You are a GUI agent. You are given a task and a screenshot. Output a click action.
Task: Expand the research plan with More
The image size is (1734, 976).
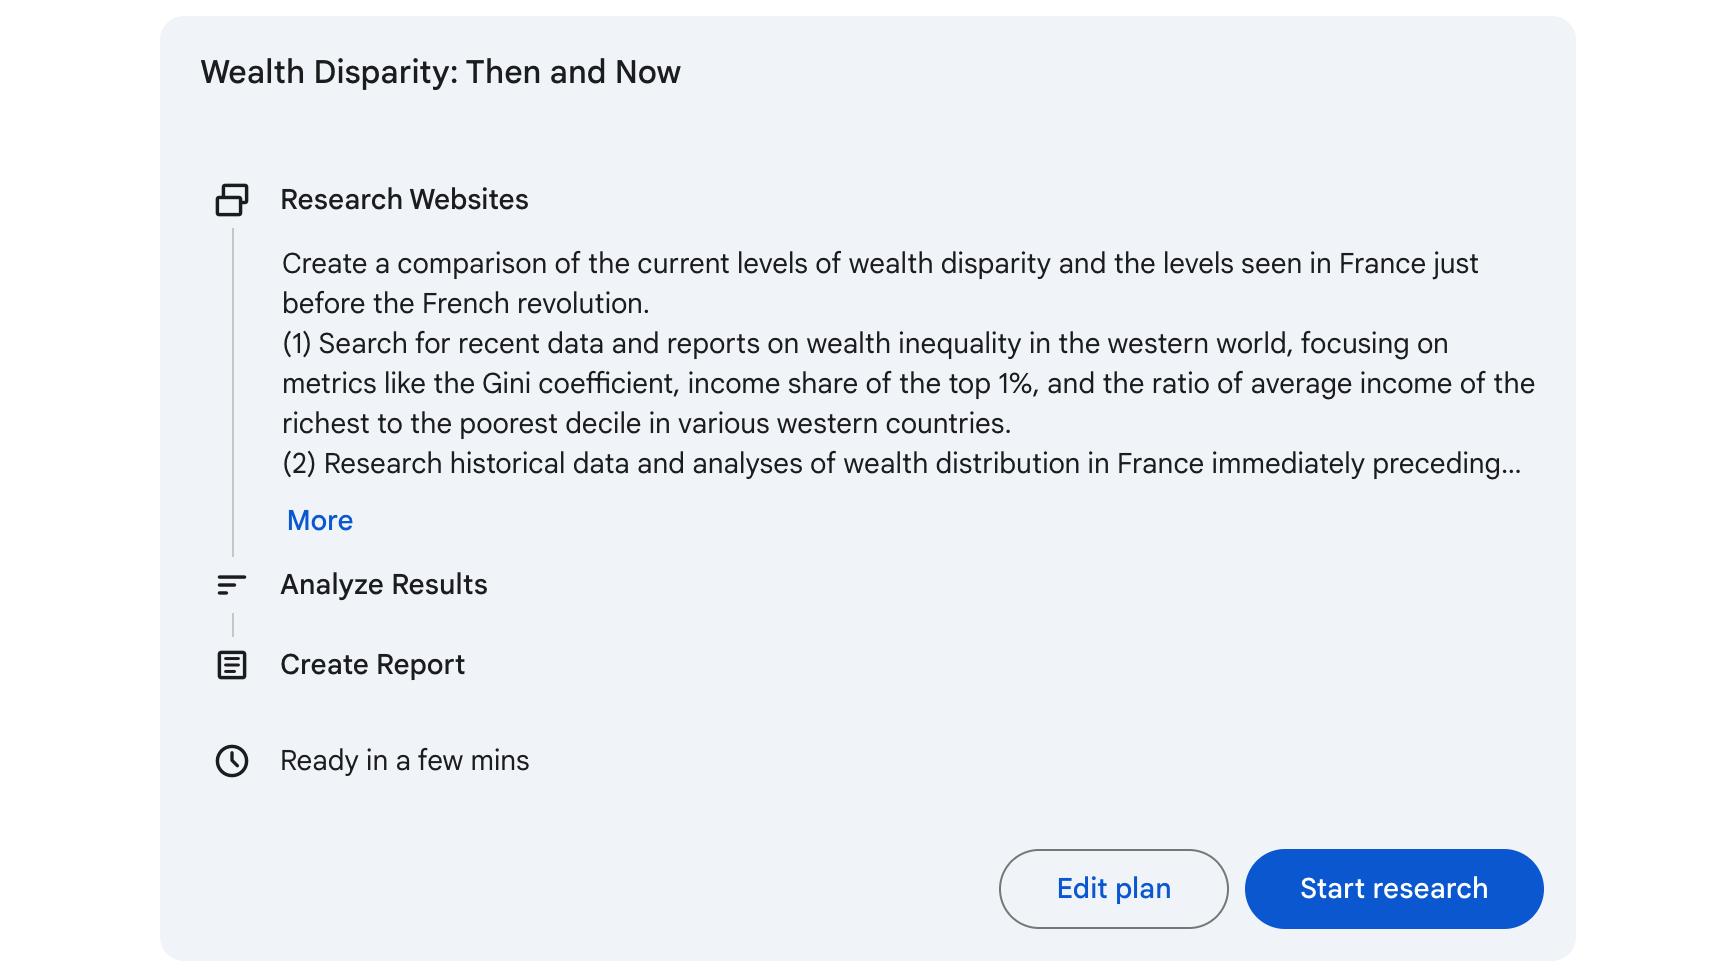(320, 521)
